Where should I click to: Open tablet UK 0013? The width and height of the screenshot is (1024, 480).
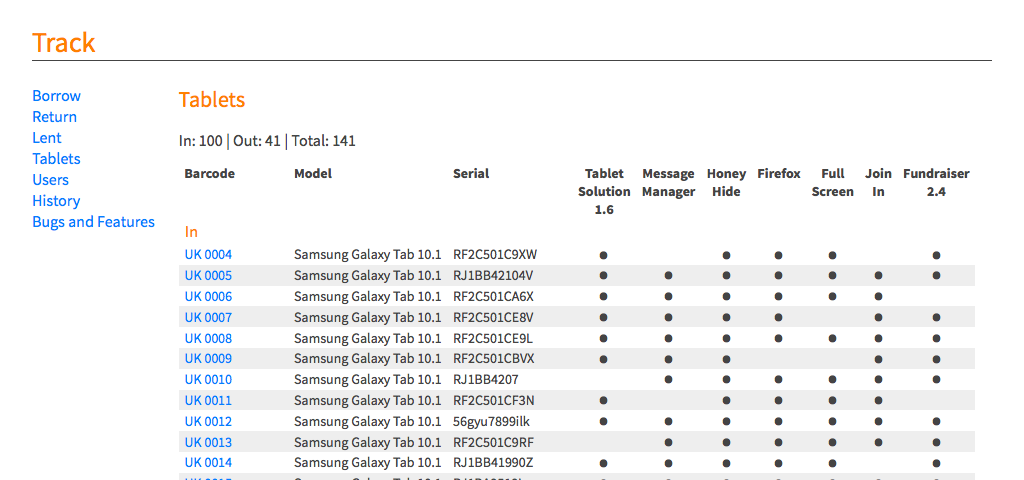208,442
